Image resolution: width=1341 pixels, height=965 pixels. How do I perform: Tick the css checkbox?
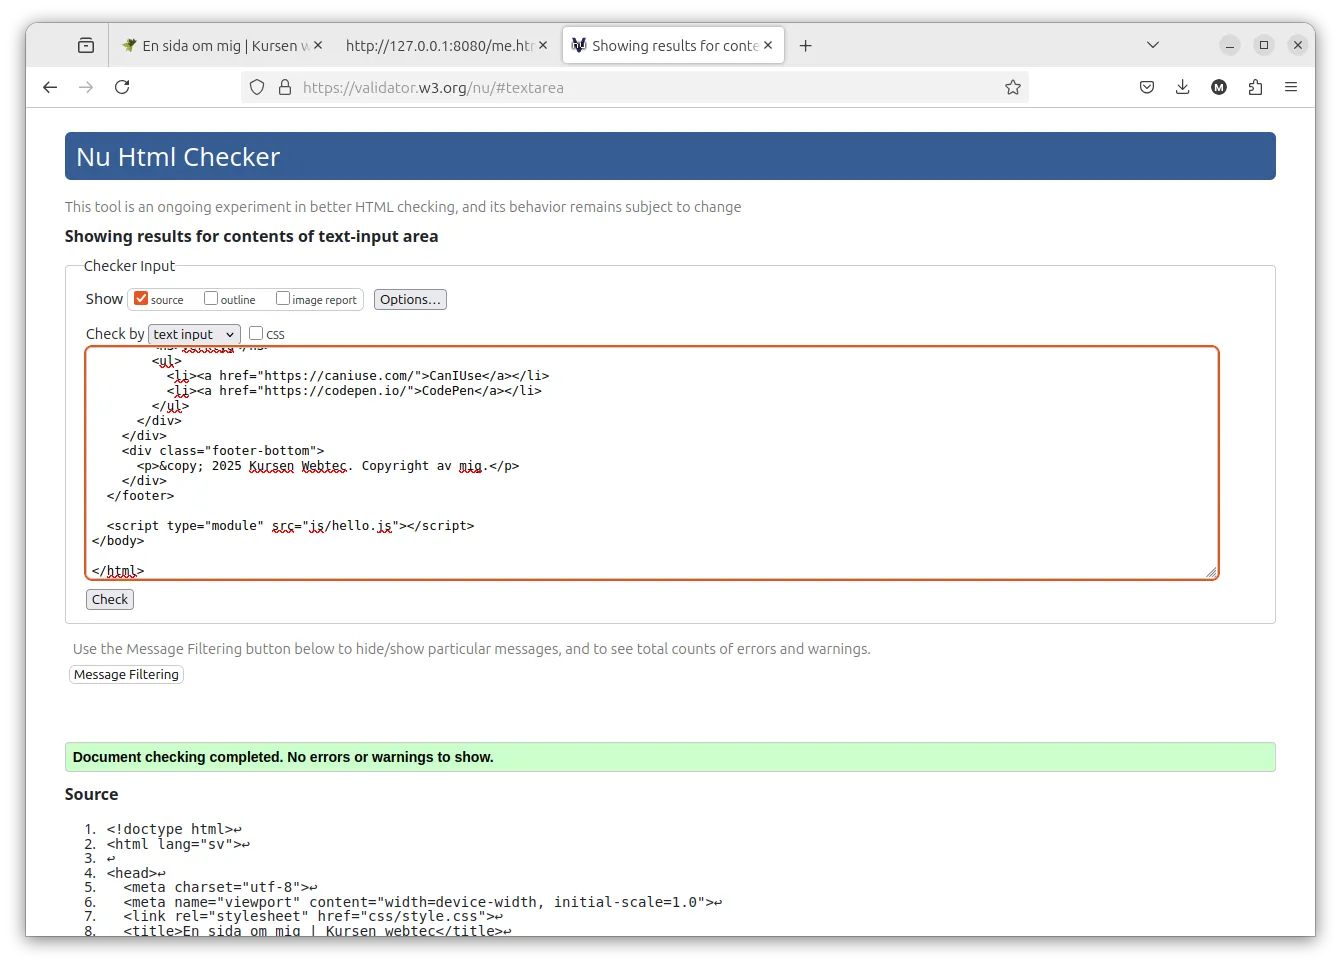click(x=256, y=333)
